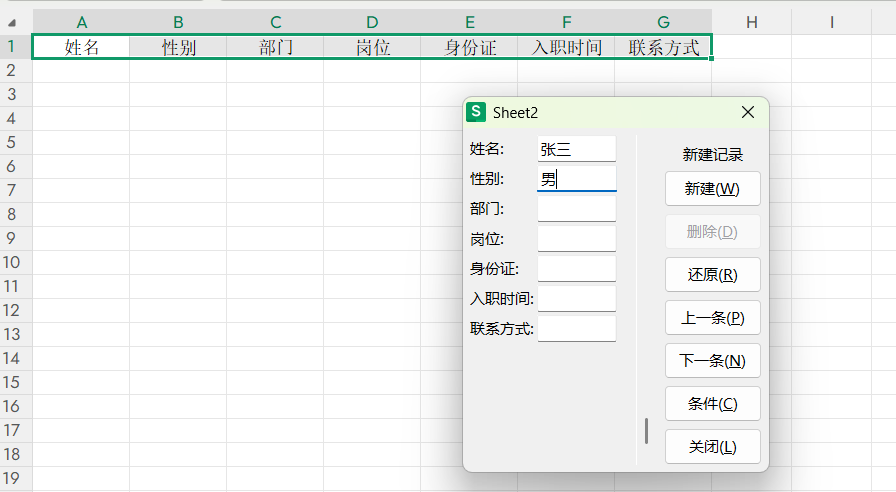
Task: Click the 新建记录 status label
Action: point(713,154)
